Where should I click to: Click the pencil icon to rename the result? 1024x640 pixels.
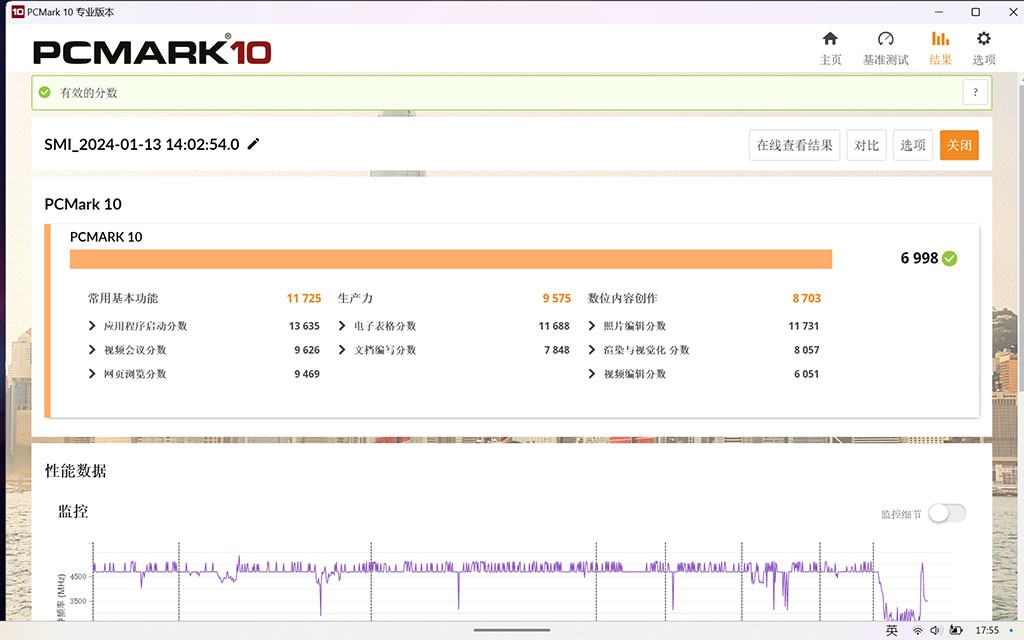(253, 144)
